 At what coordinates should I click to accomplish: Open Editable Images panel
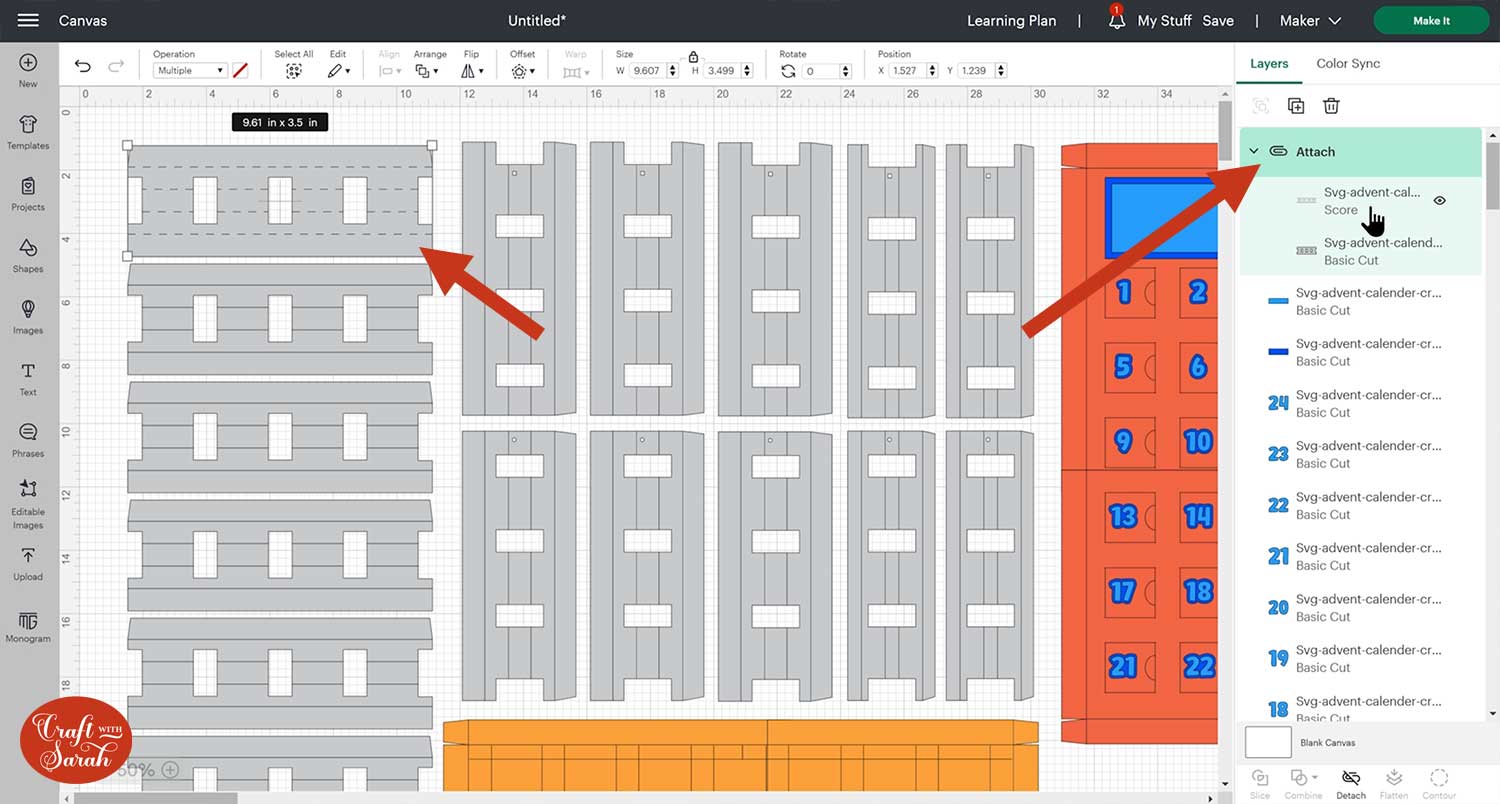pyautogui.click(x=28, y=504)
